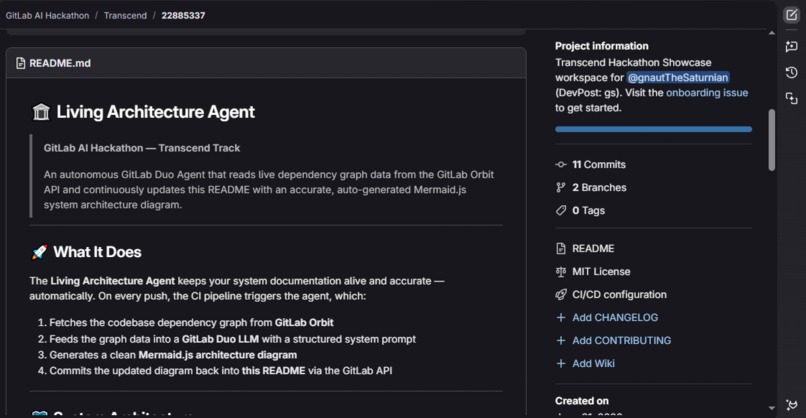Screen dimensions: 806x418
Task: Click the Created on label
Action: (x=582, y=401)
